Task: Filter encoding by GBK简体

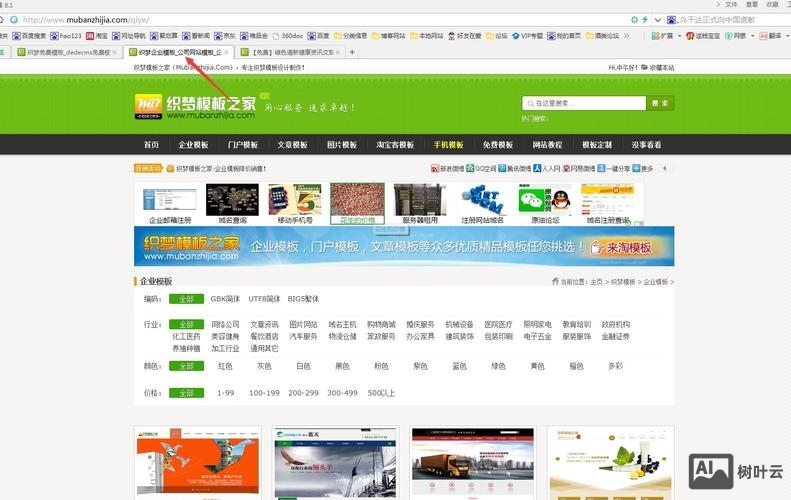Action: 225,299
